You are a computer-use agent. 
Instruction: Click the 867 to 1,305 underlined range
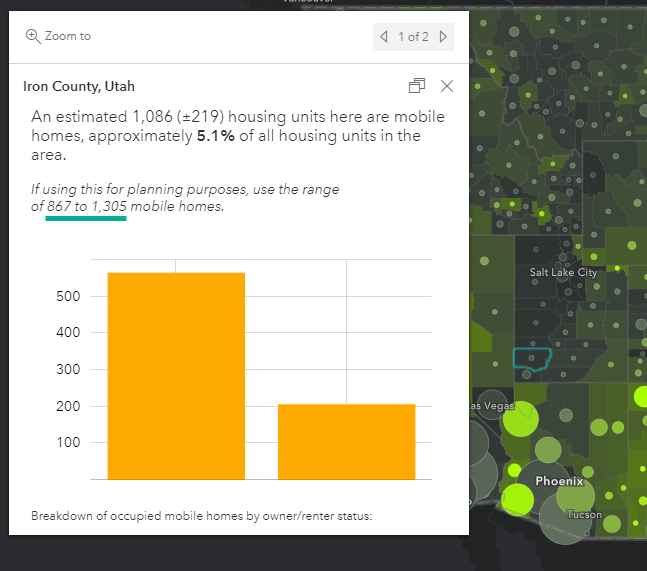[x=86, y=206]
